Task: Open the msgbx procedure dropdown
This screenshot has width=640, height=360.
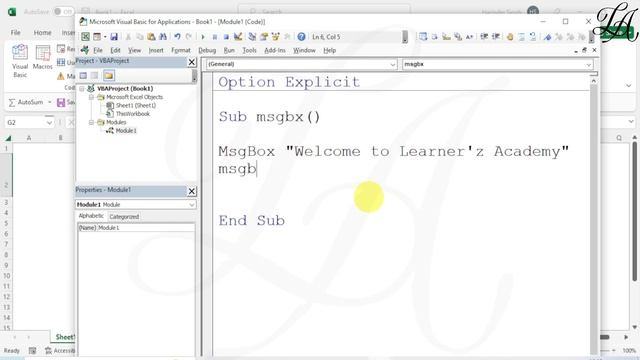Action: coord(589,64)
